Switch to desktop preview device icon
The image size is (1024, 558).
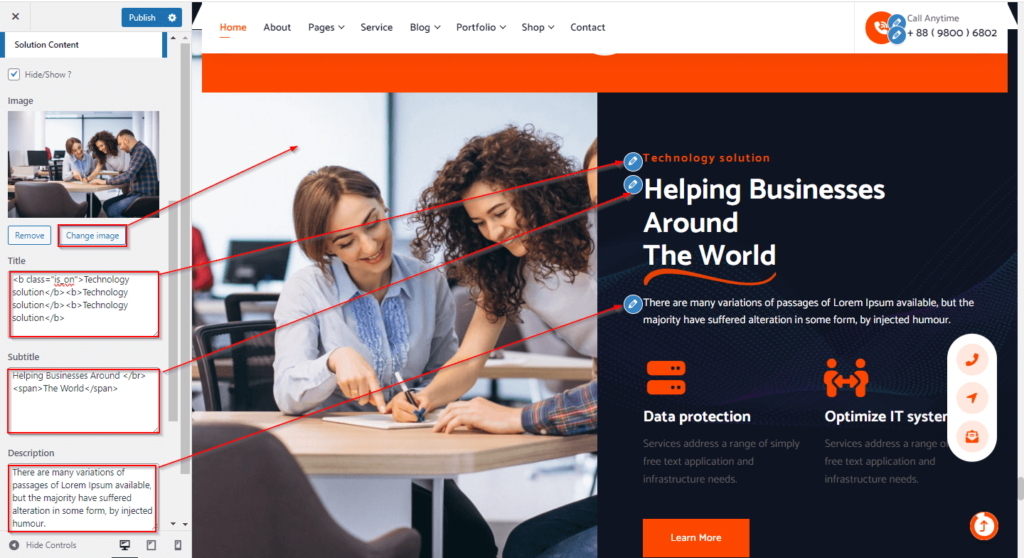pyautogui.click(x=125, y=545)
